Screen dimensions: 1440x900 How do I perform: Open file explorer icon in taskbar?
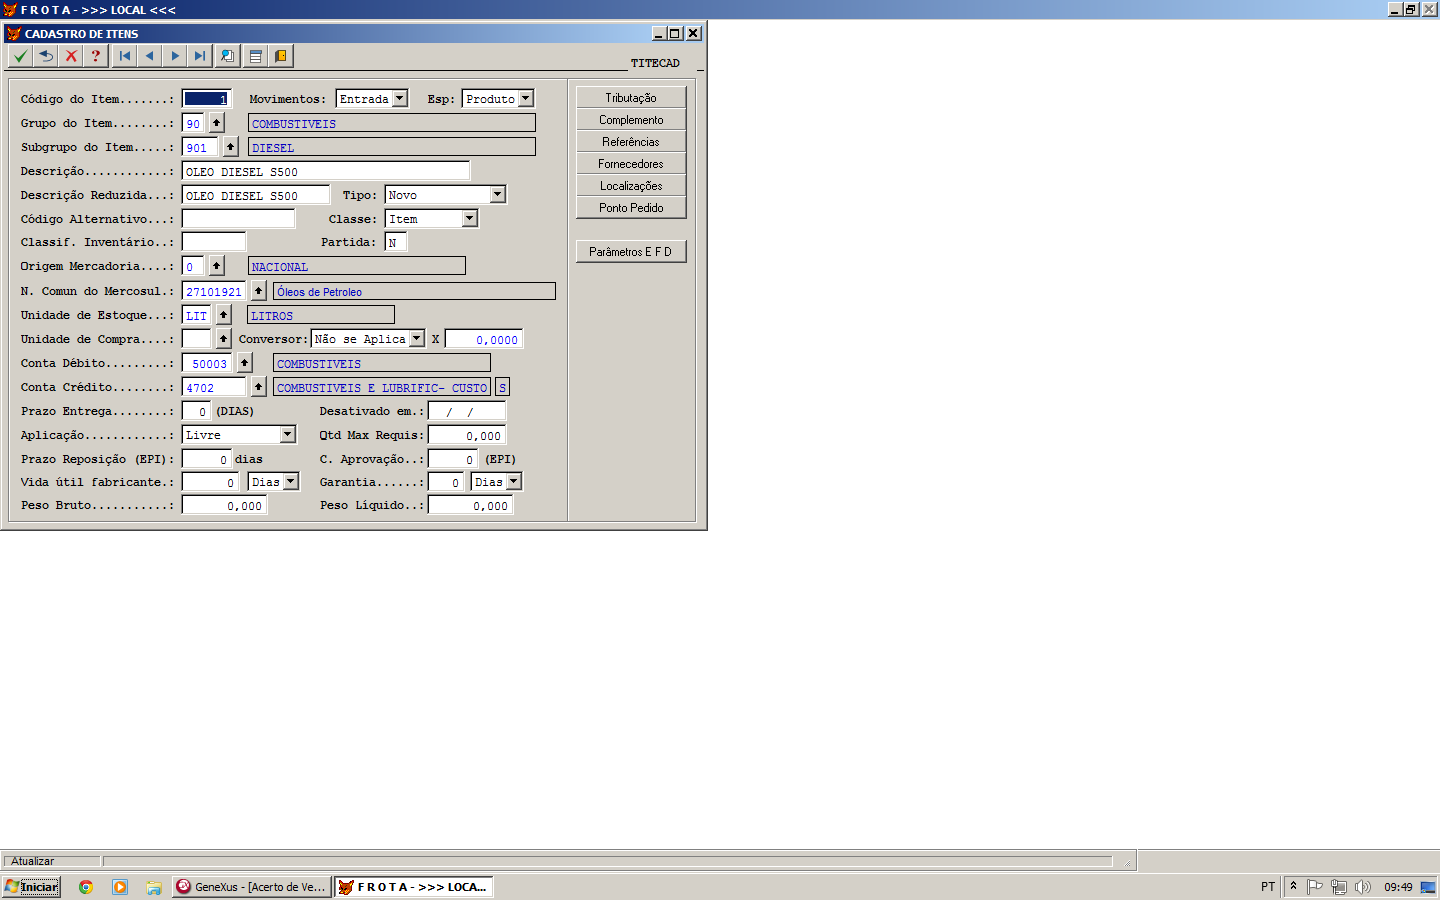click(153, 887)
